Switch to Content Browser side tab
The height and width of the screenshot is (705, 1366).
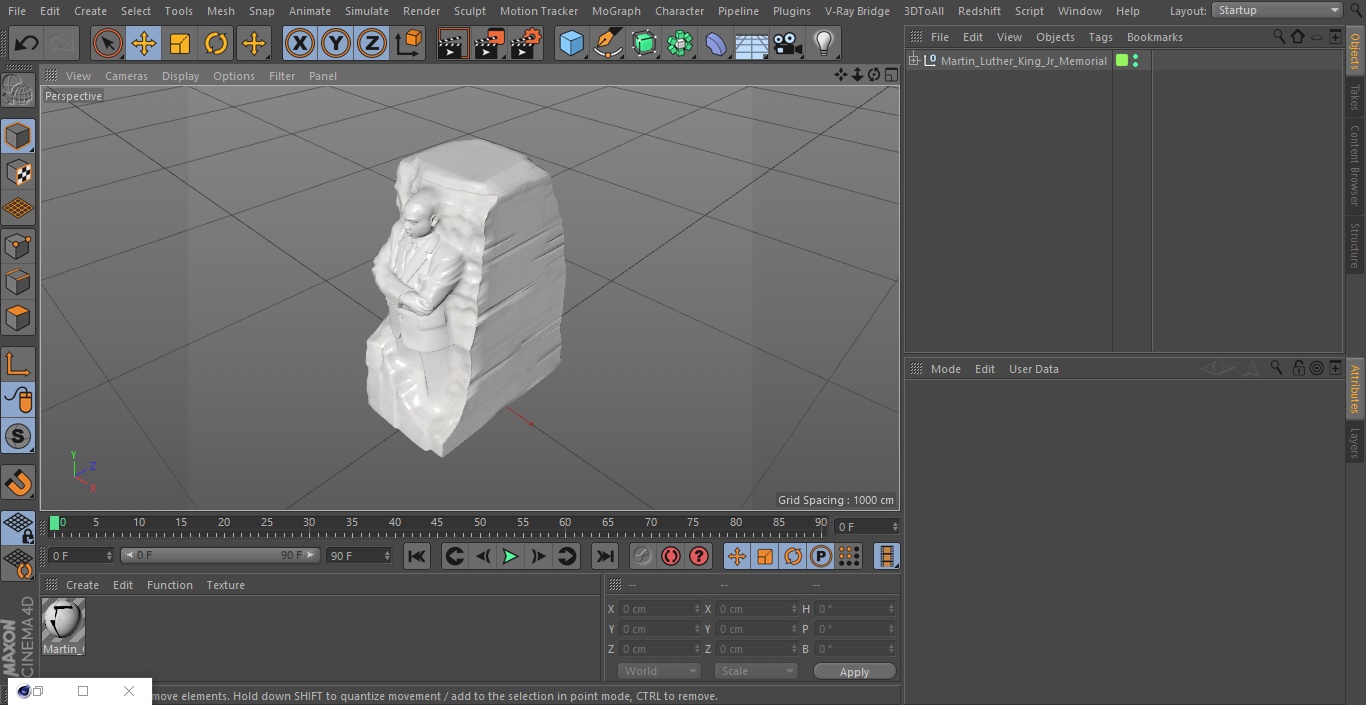click(1355, 165)
